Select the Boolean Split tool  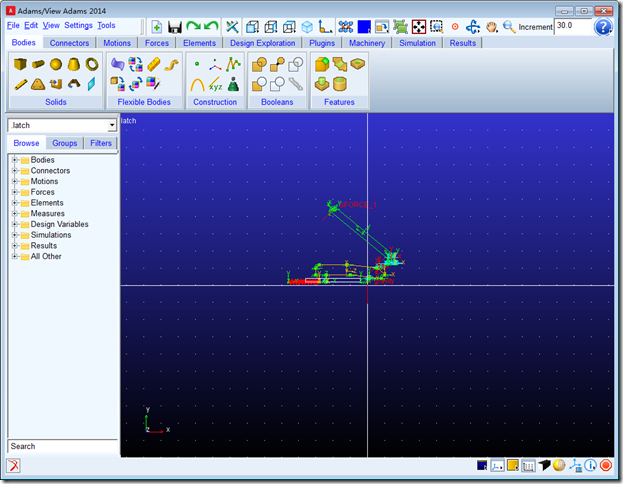pos(277,84)
